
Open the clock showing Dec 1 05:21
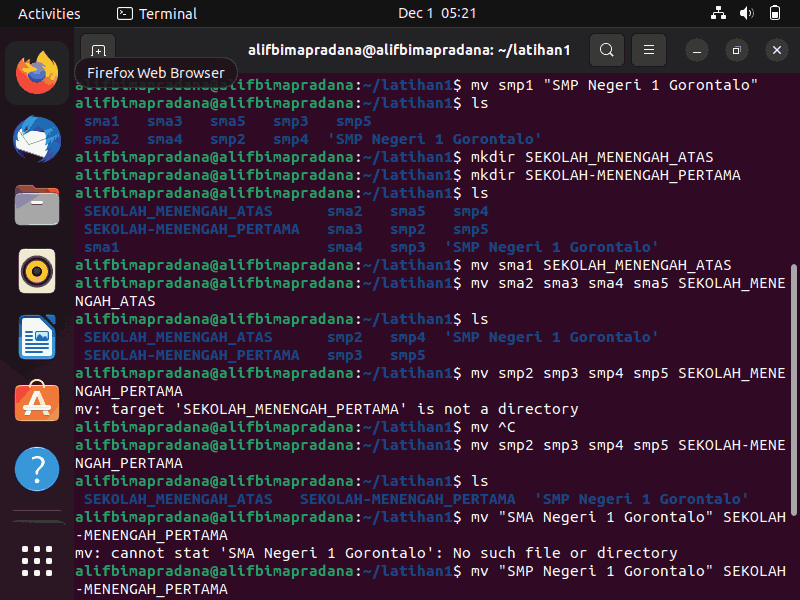point(437,13)
